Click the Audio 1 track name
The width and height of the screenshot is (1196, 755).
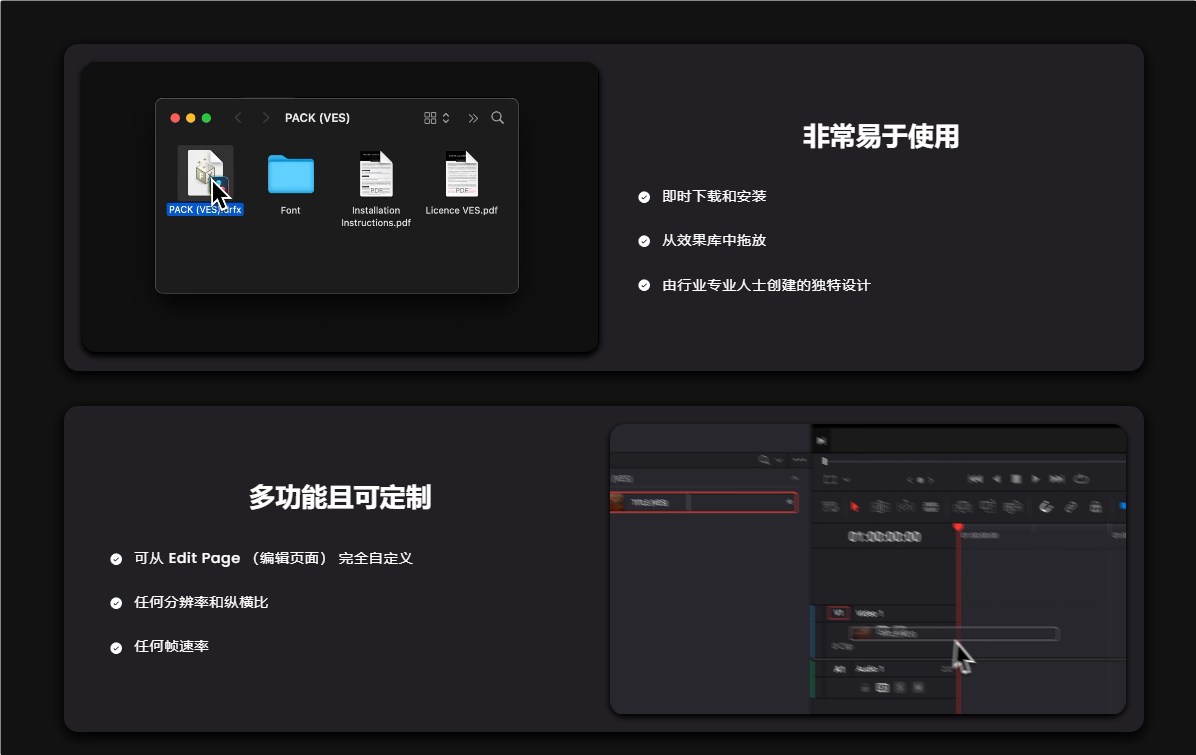click(x=870, y=669)
